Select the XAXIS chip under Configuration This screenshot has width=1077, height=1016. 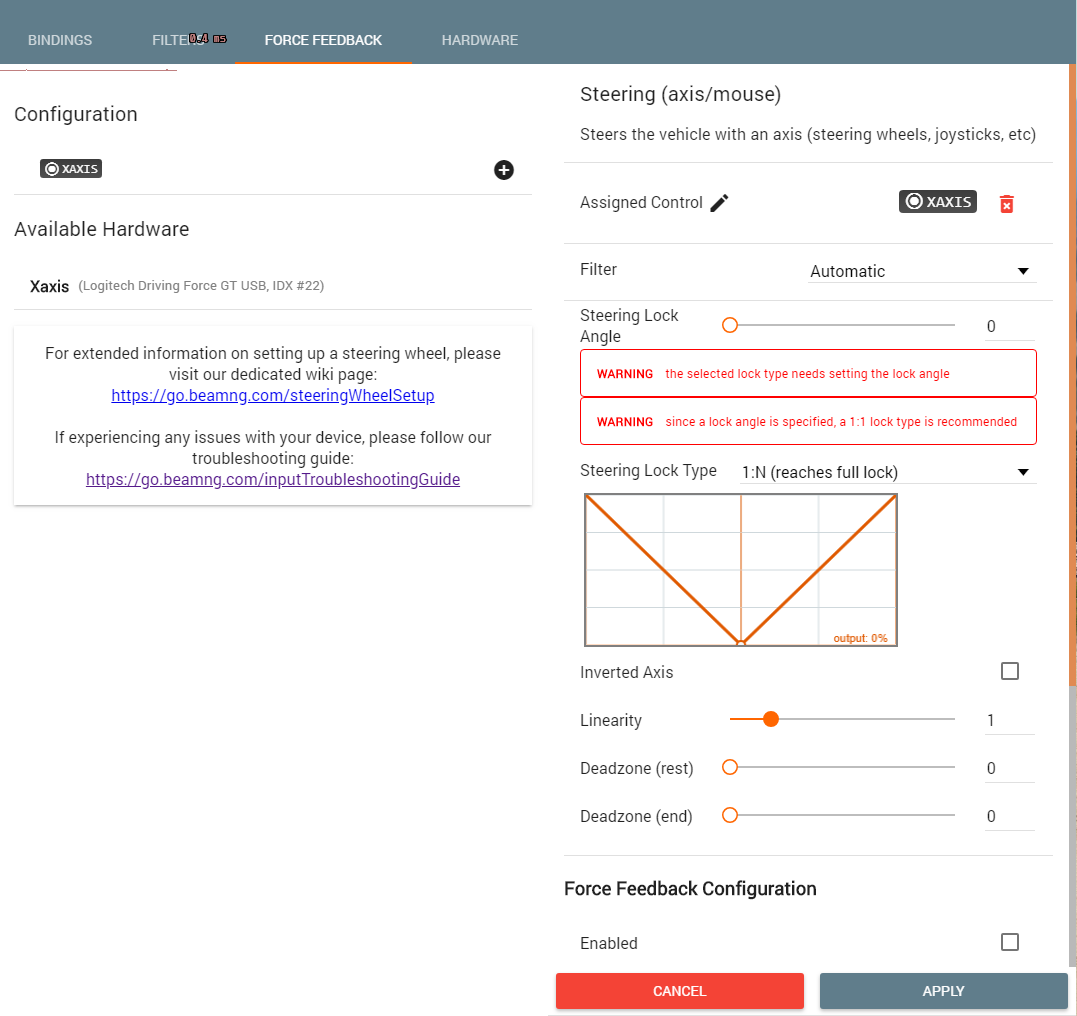71,168
